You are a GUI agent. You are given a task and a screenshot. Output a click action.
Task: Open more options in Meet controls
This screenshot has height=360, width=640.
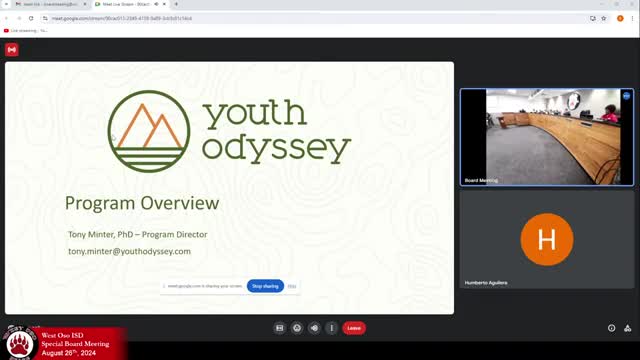(331, 328)
